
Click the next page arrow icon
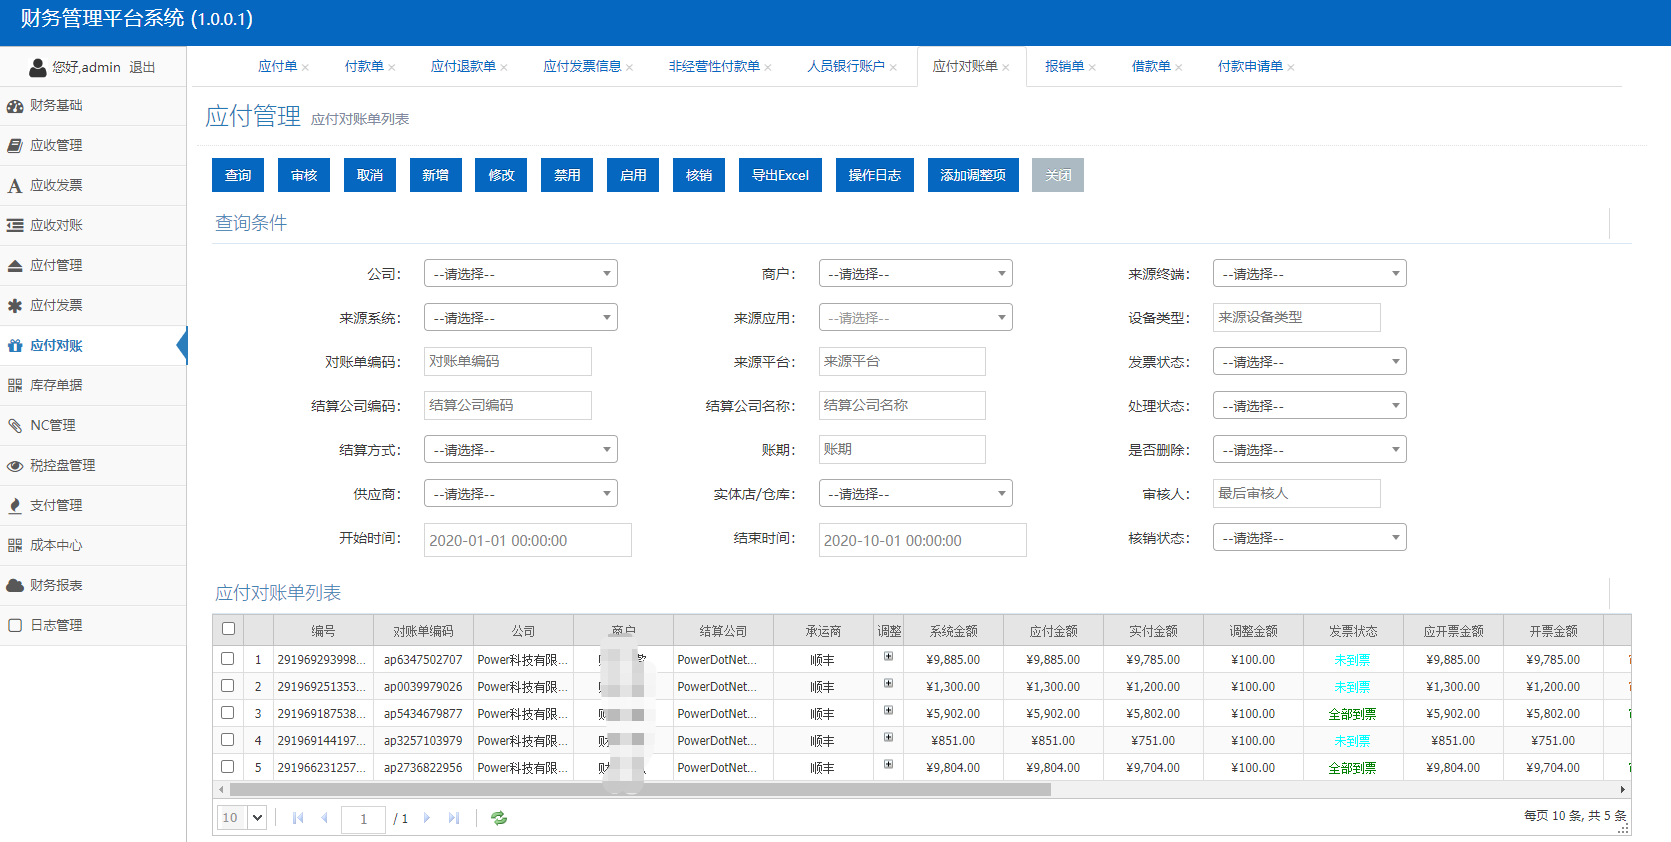(x=427, y=818)
